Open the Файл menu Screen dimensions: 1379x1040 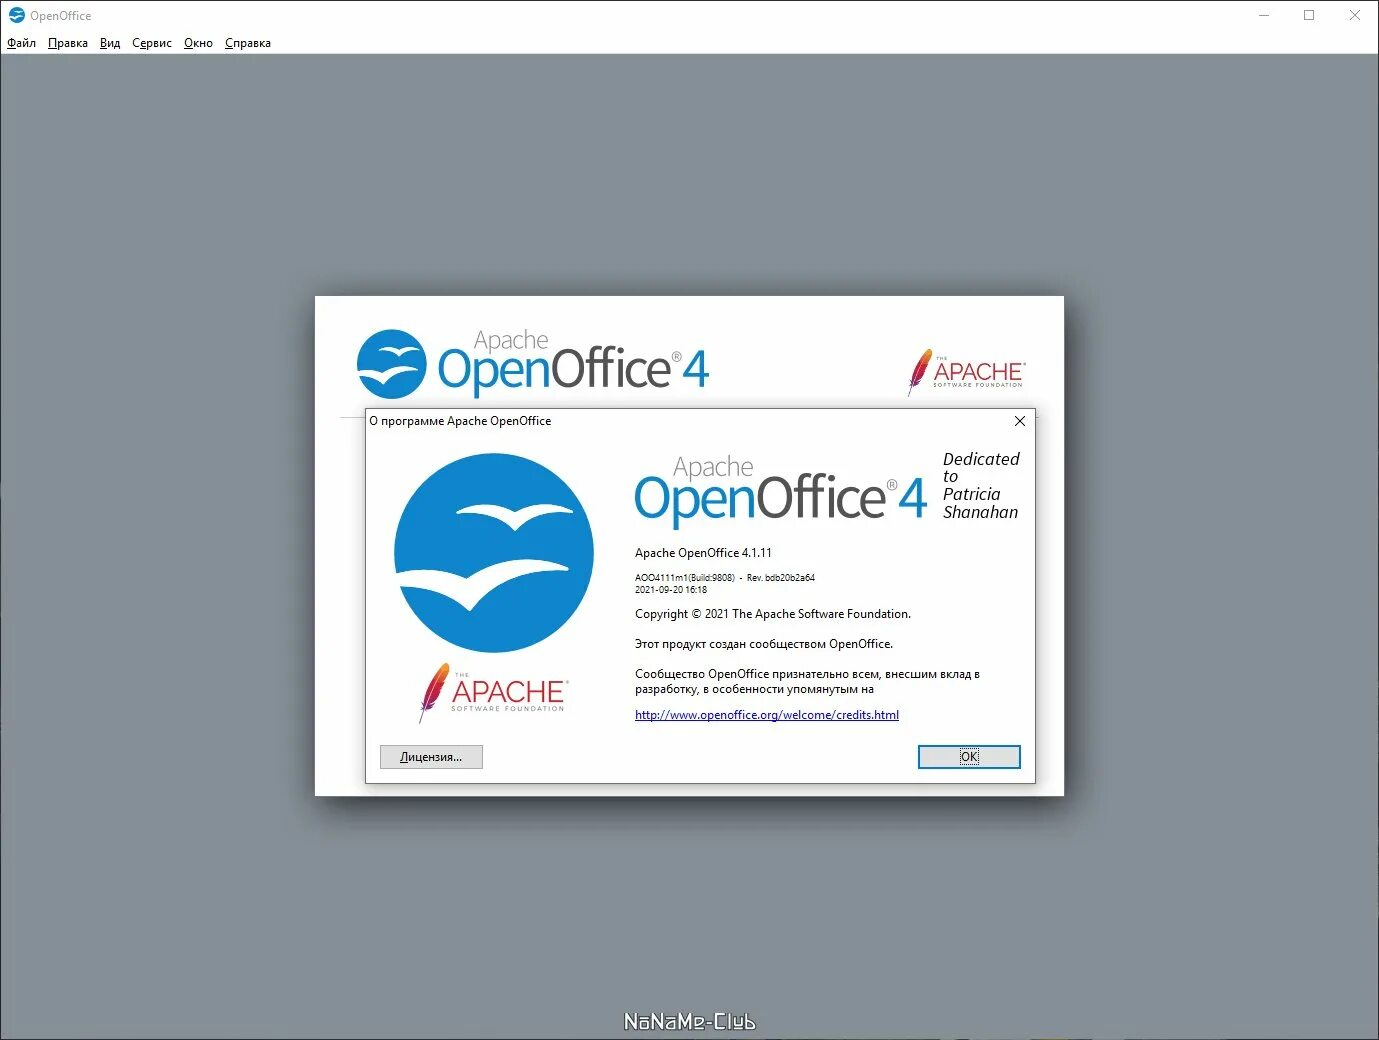click(x=21, y=43)
